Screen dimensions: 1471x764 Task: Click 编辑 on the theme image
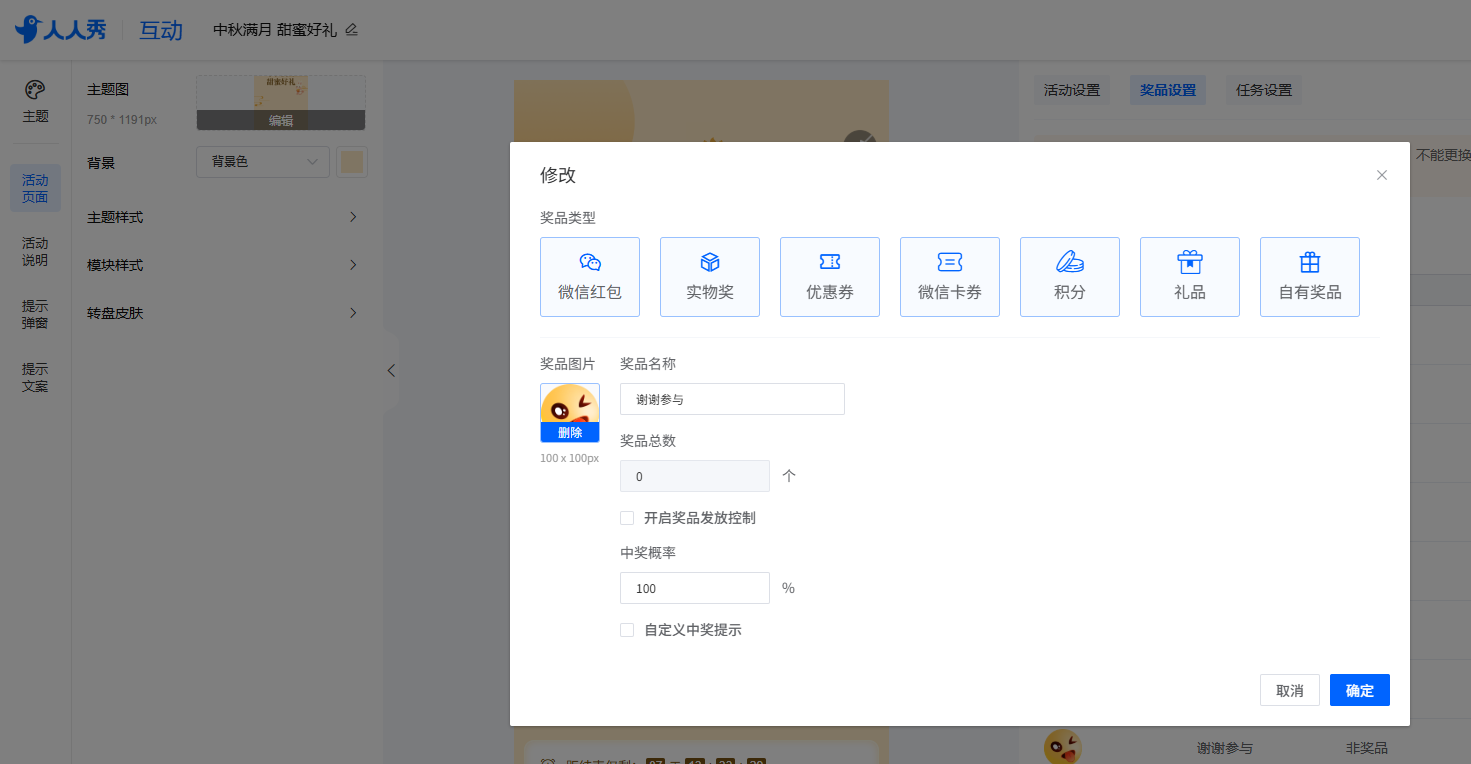281,120
